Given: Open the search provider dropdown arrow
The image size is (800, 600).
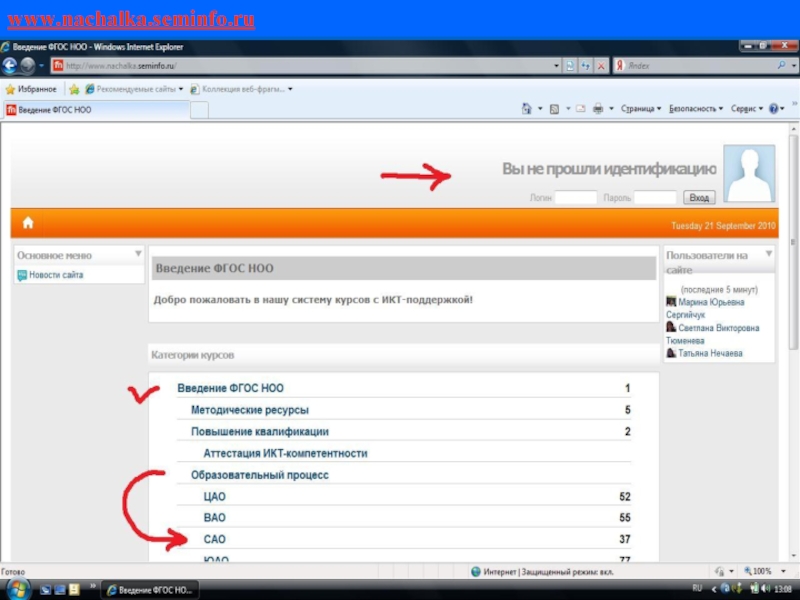Looking at the screenshot, I should click(x=793, y=66).
